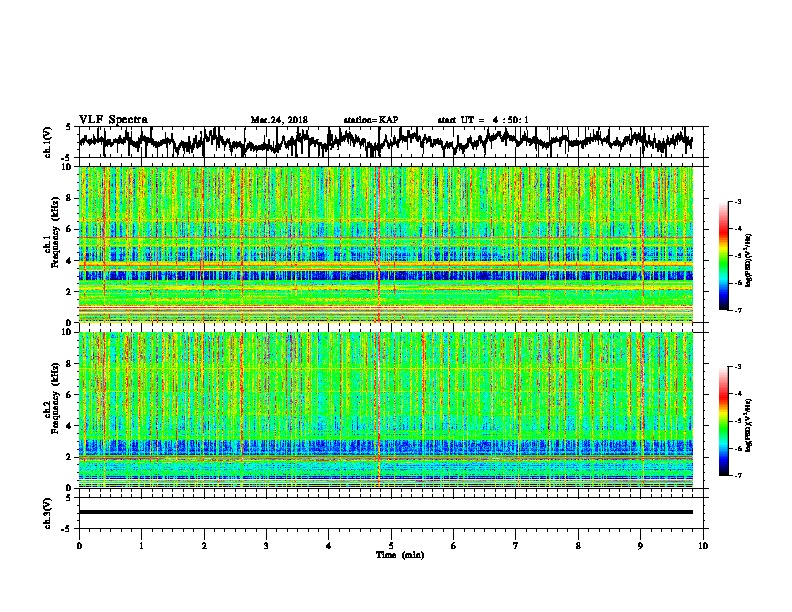Click the "station=KAP" header label
The width and height of the screenshot is (792, 612).
pyautogui.click(x=371, y=120)
